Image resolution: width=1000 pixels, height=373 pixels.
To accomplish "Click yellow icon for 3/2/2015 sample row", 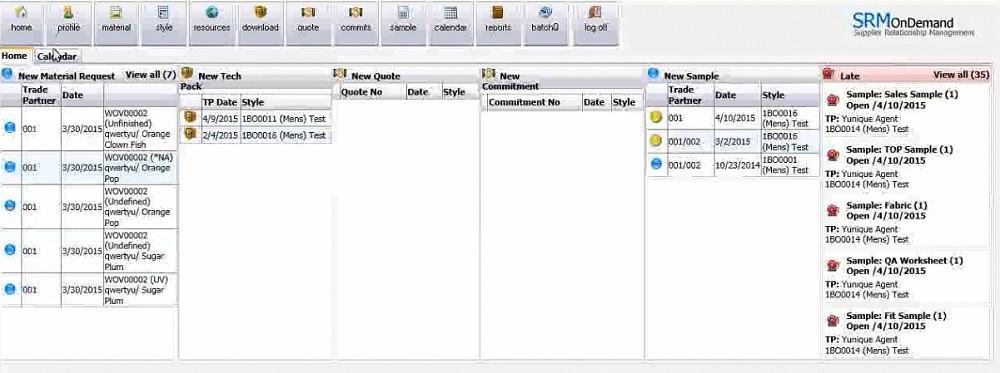I will pyautogui.click(x=656, y=141).
